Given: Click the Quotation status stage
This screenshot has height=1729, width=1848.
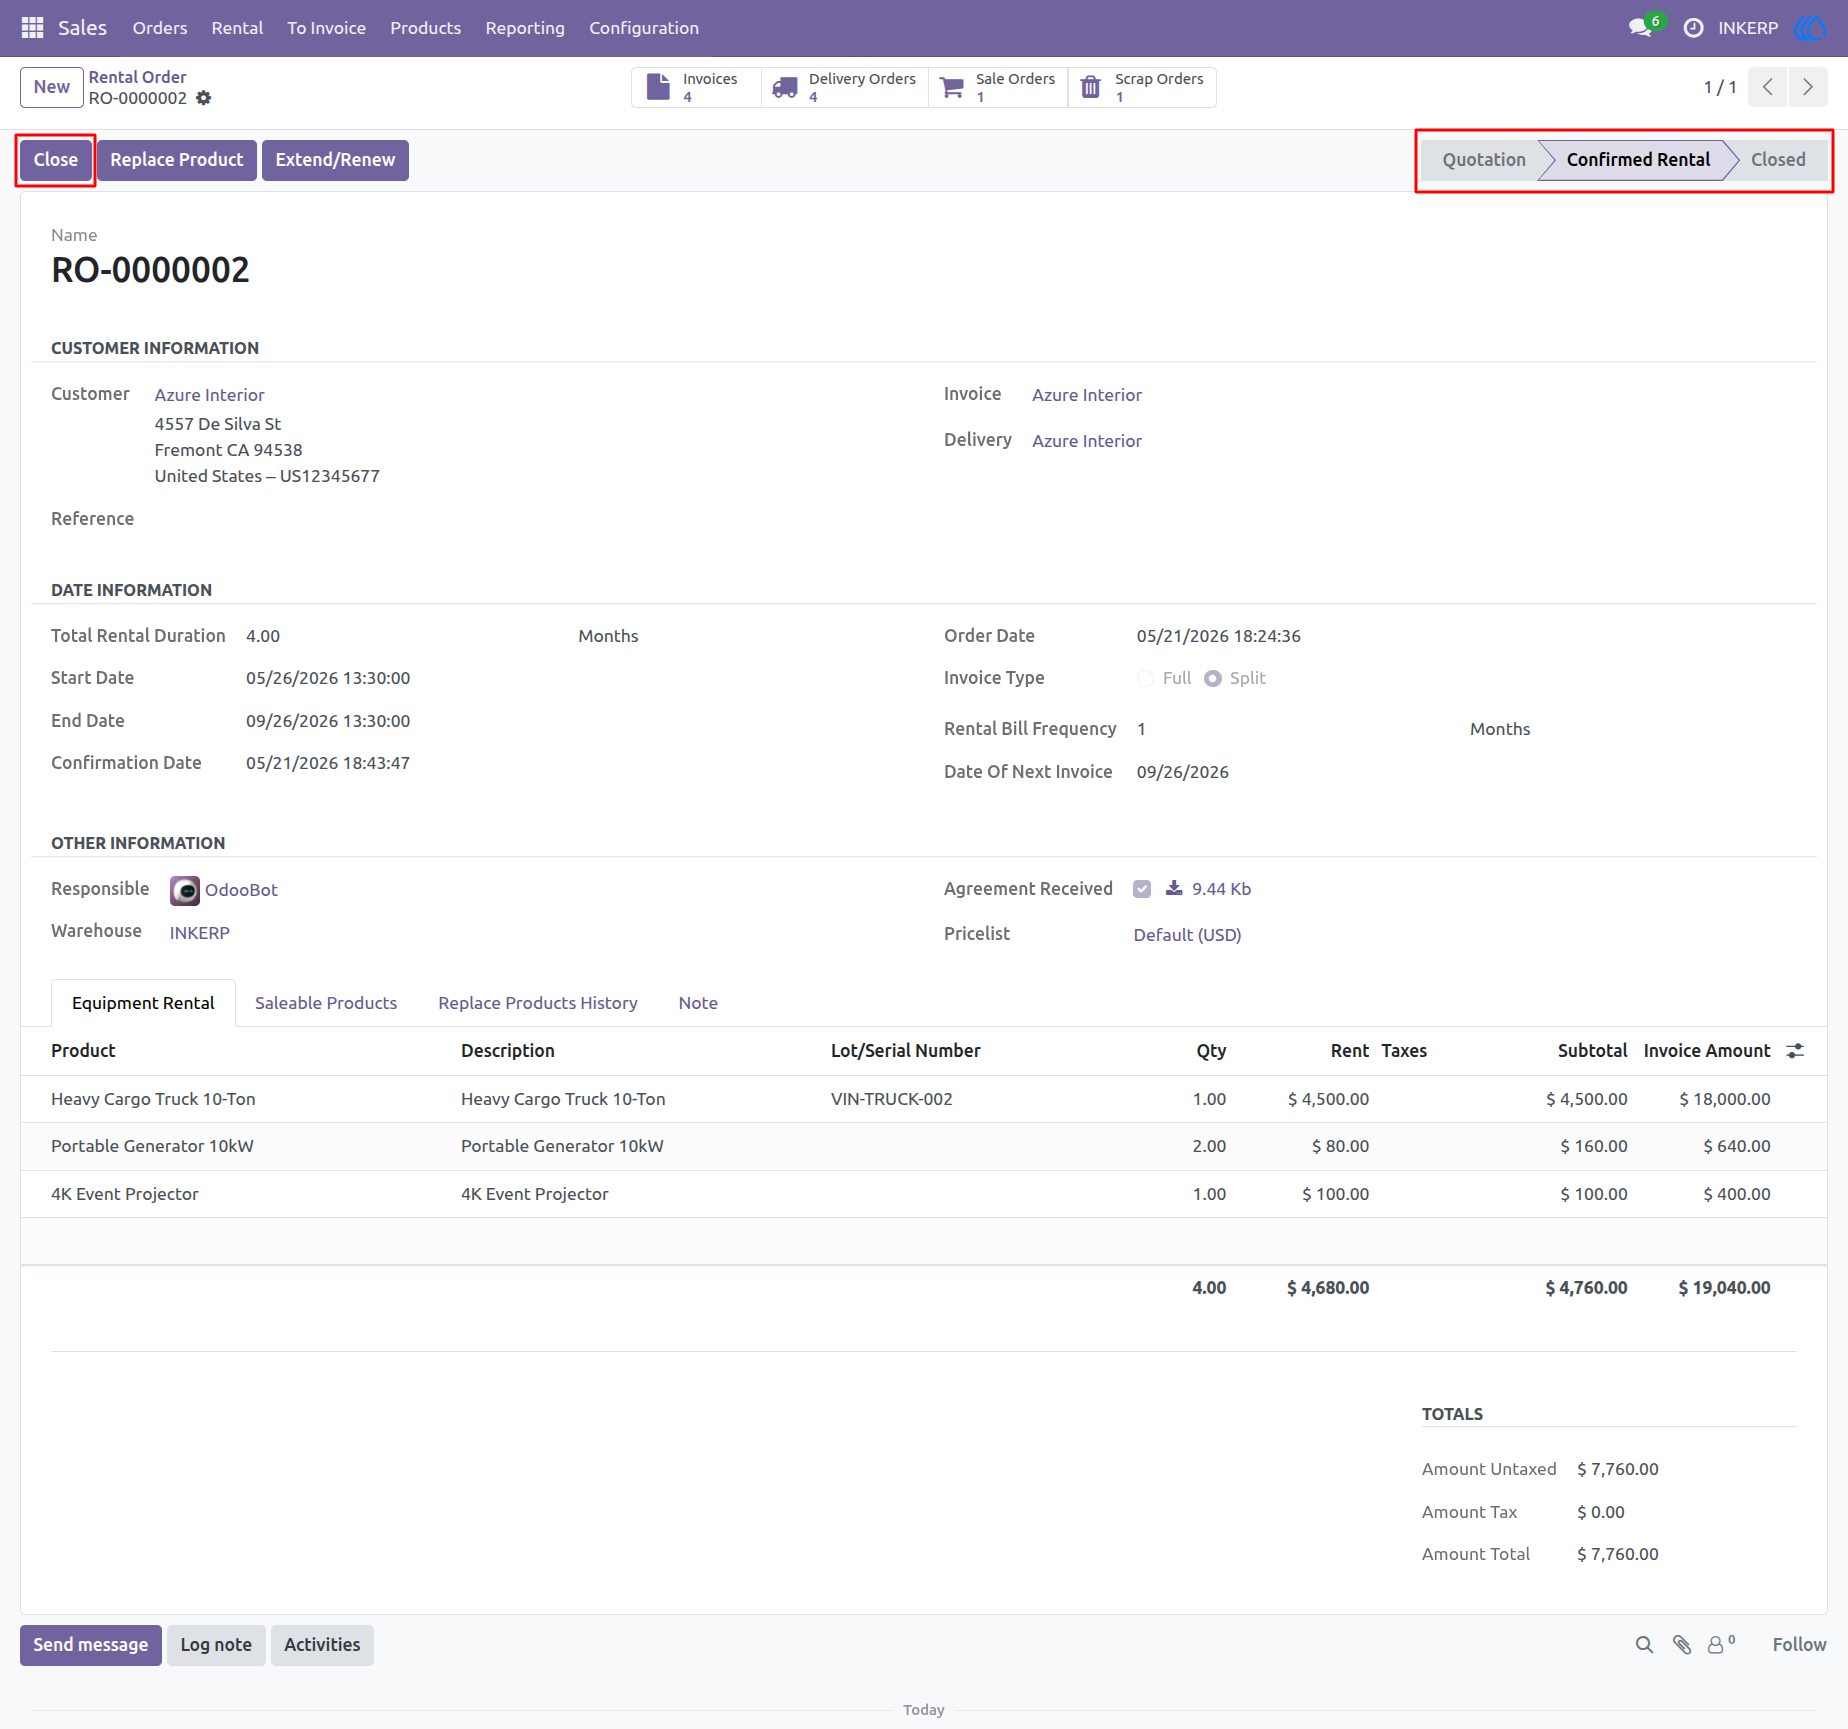Looking at the screenshot, I should (1484, 160).
